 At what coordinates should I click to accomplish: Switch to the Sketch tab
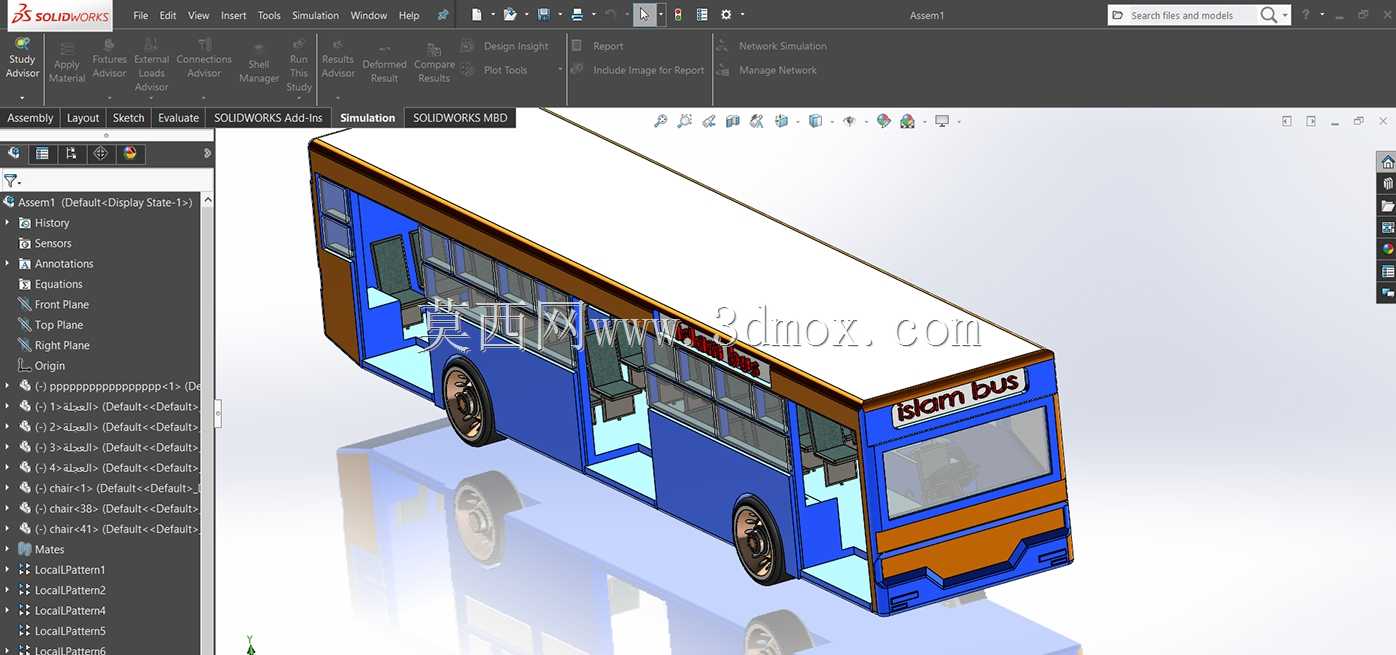128,118
